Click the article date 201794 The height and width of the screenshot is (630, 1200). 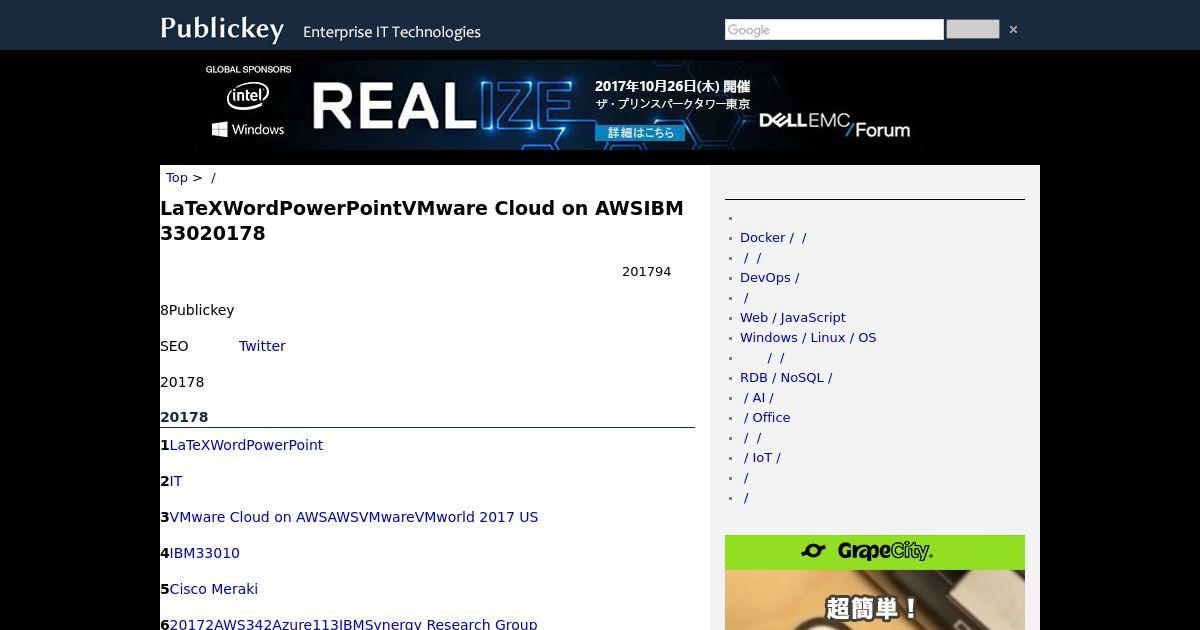point(647,272)
